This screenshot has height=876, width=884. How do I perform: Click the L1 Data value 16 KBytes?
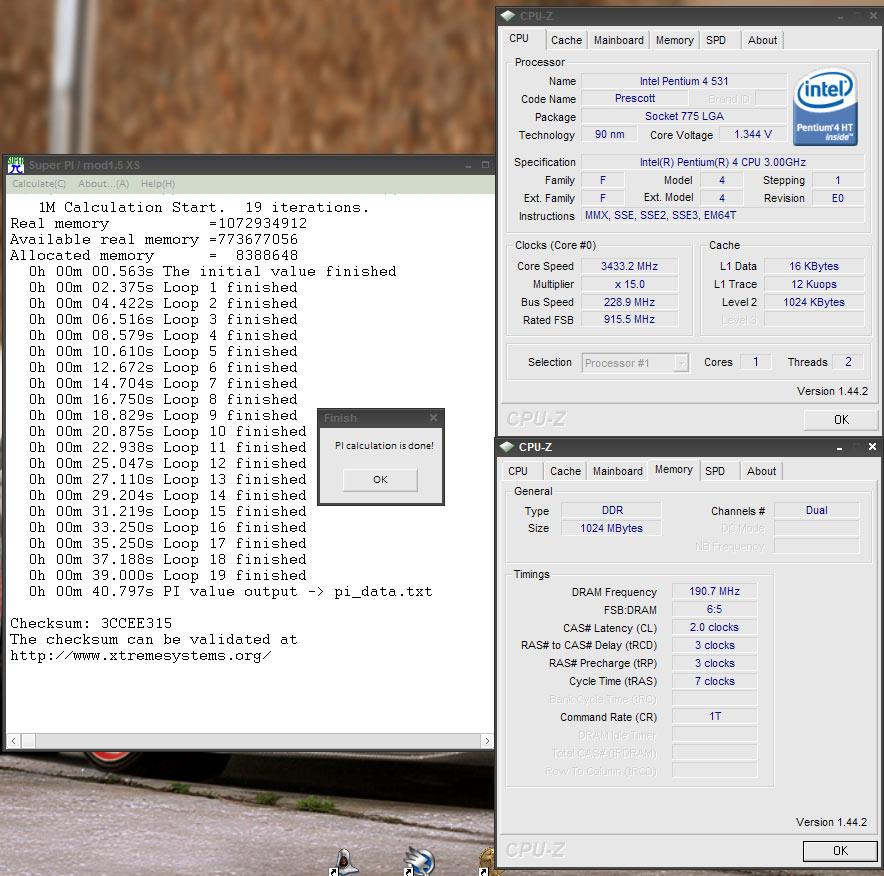(x=814, y=266)
